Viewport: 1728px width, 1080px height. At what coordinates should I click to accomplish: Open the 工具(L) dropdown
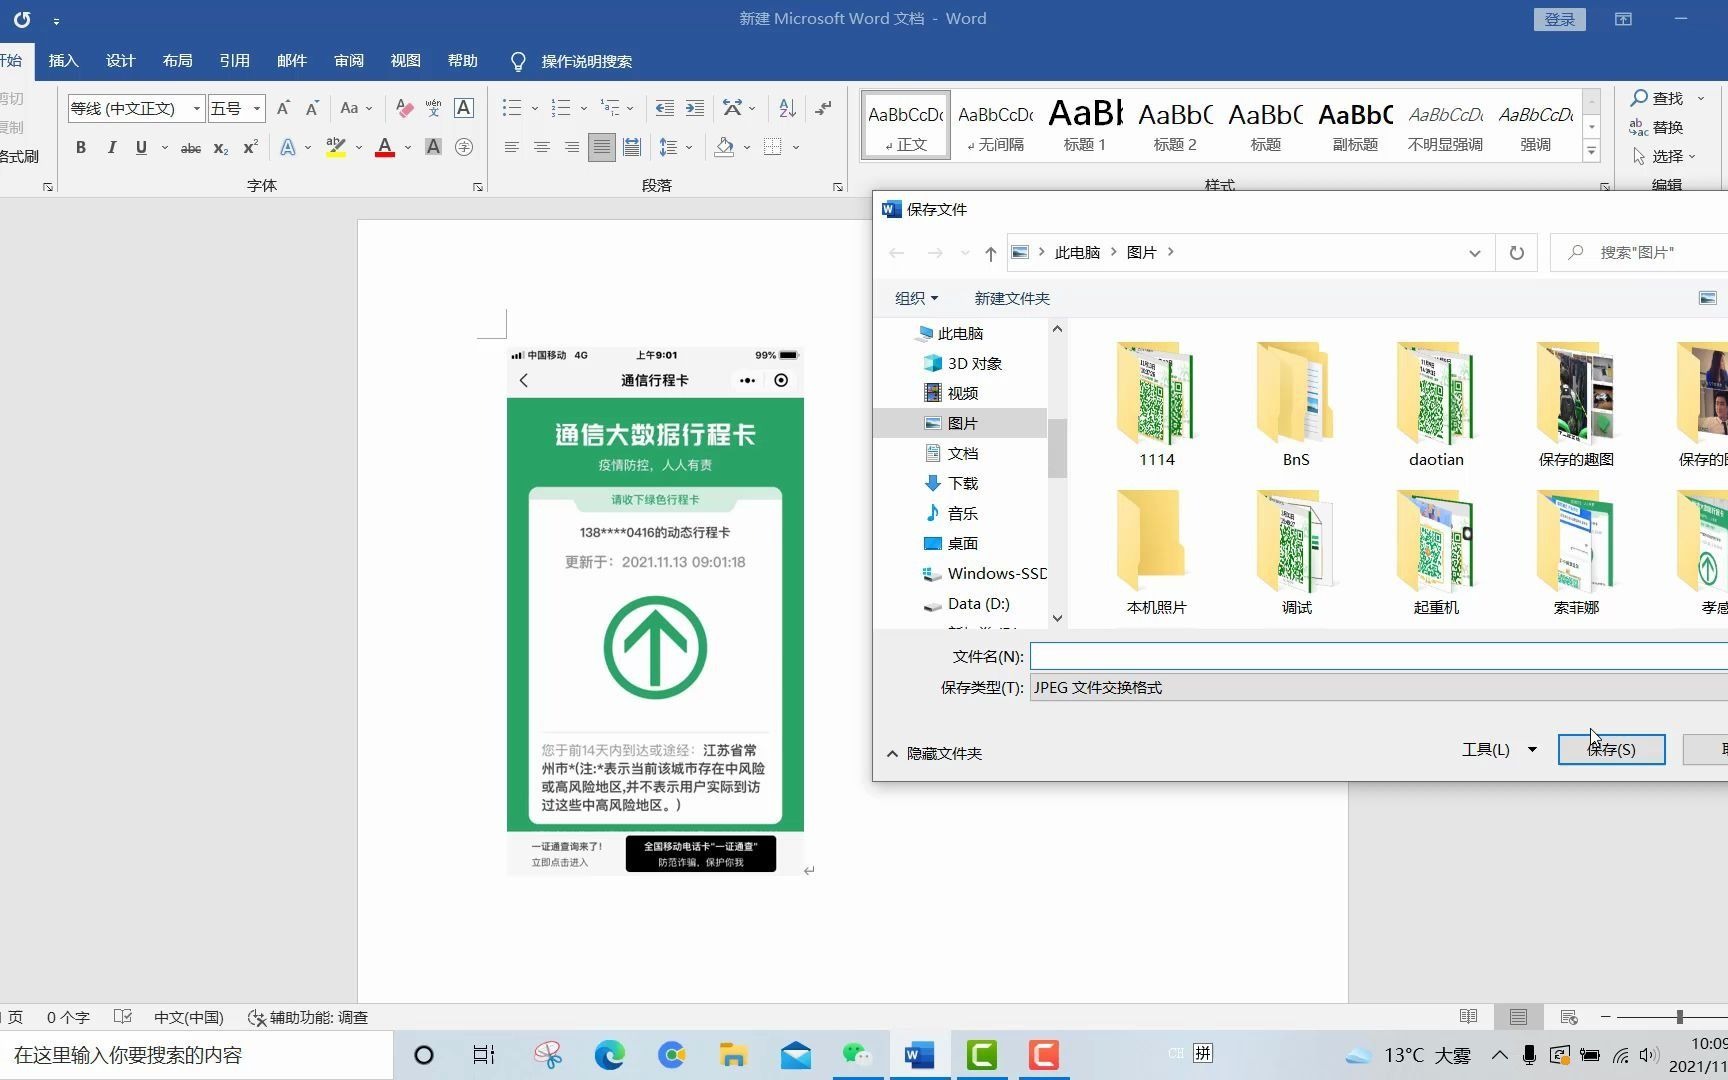[1499, 749]
